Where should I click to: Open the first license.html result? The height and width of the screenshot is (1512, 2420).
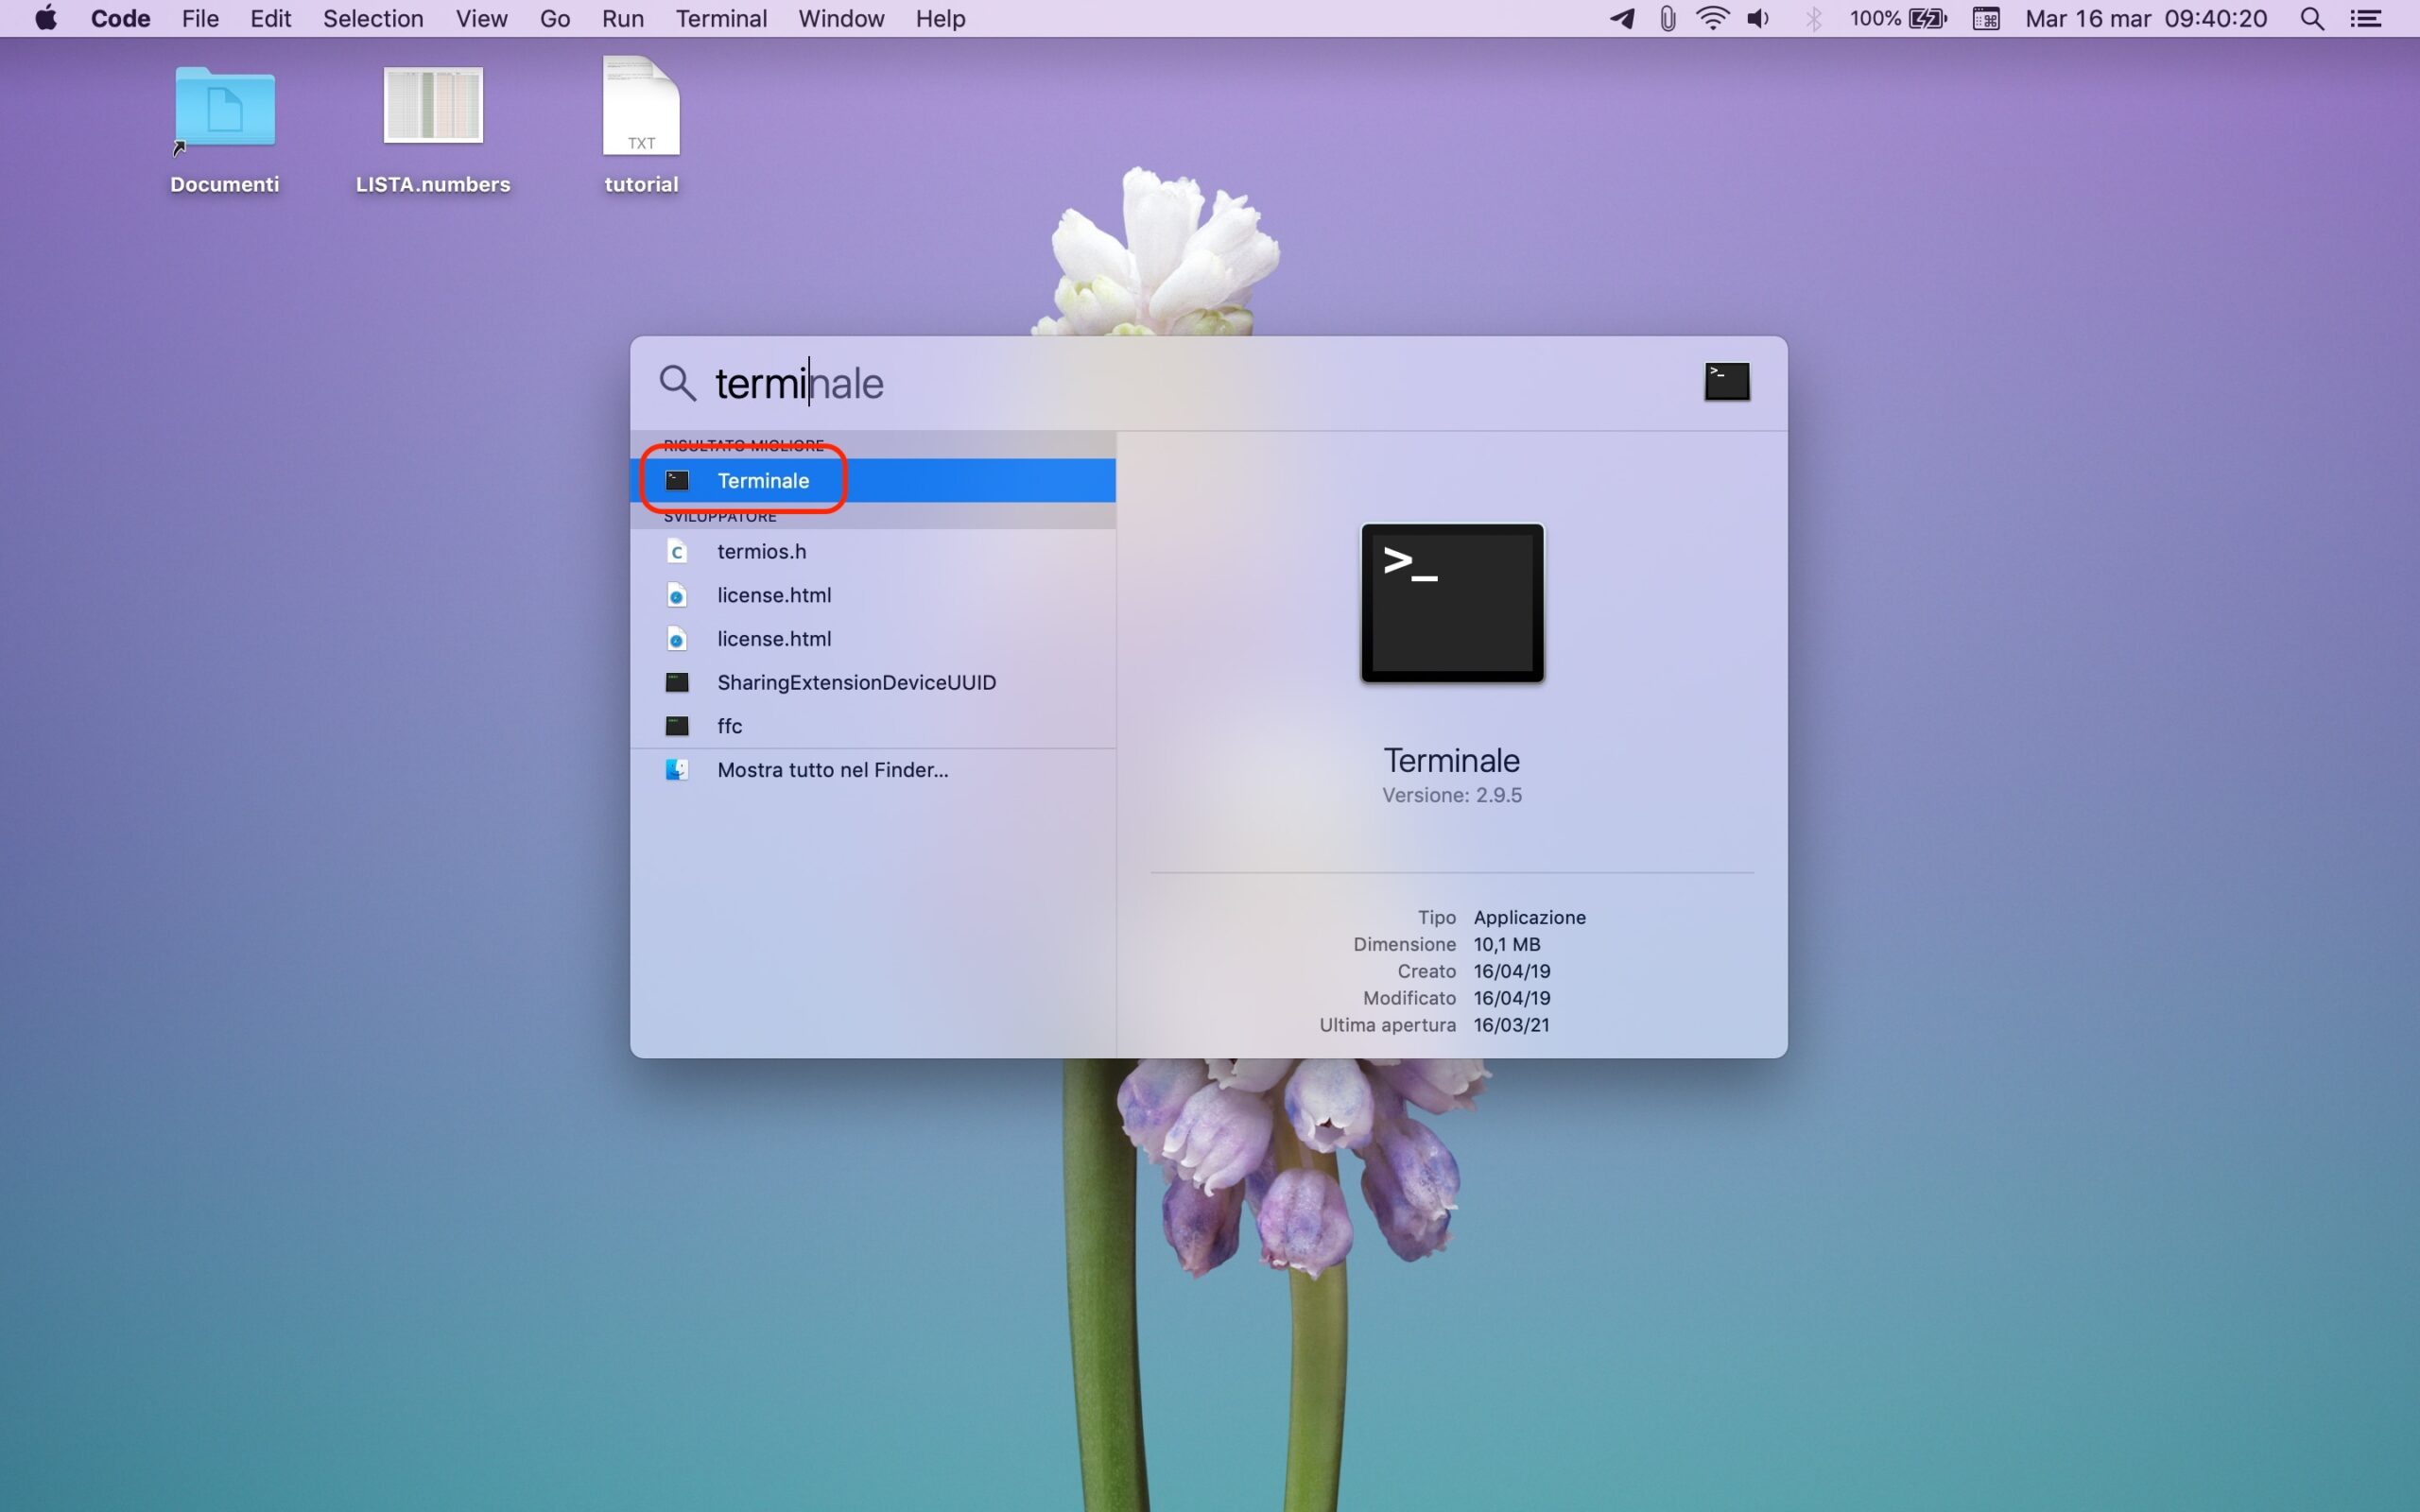click(773, 595)
